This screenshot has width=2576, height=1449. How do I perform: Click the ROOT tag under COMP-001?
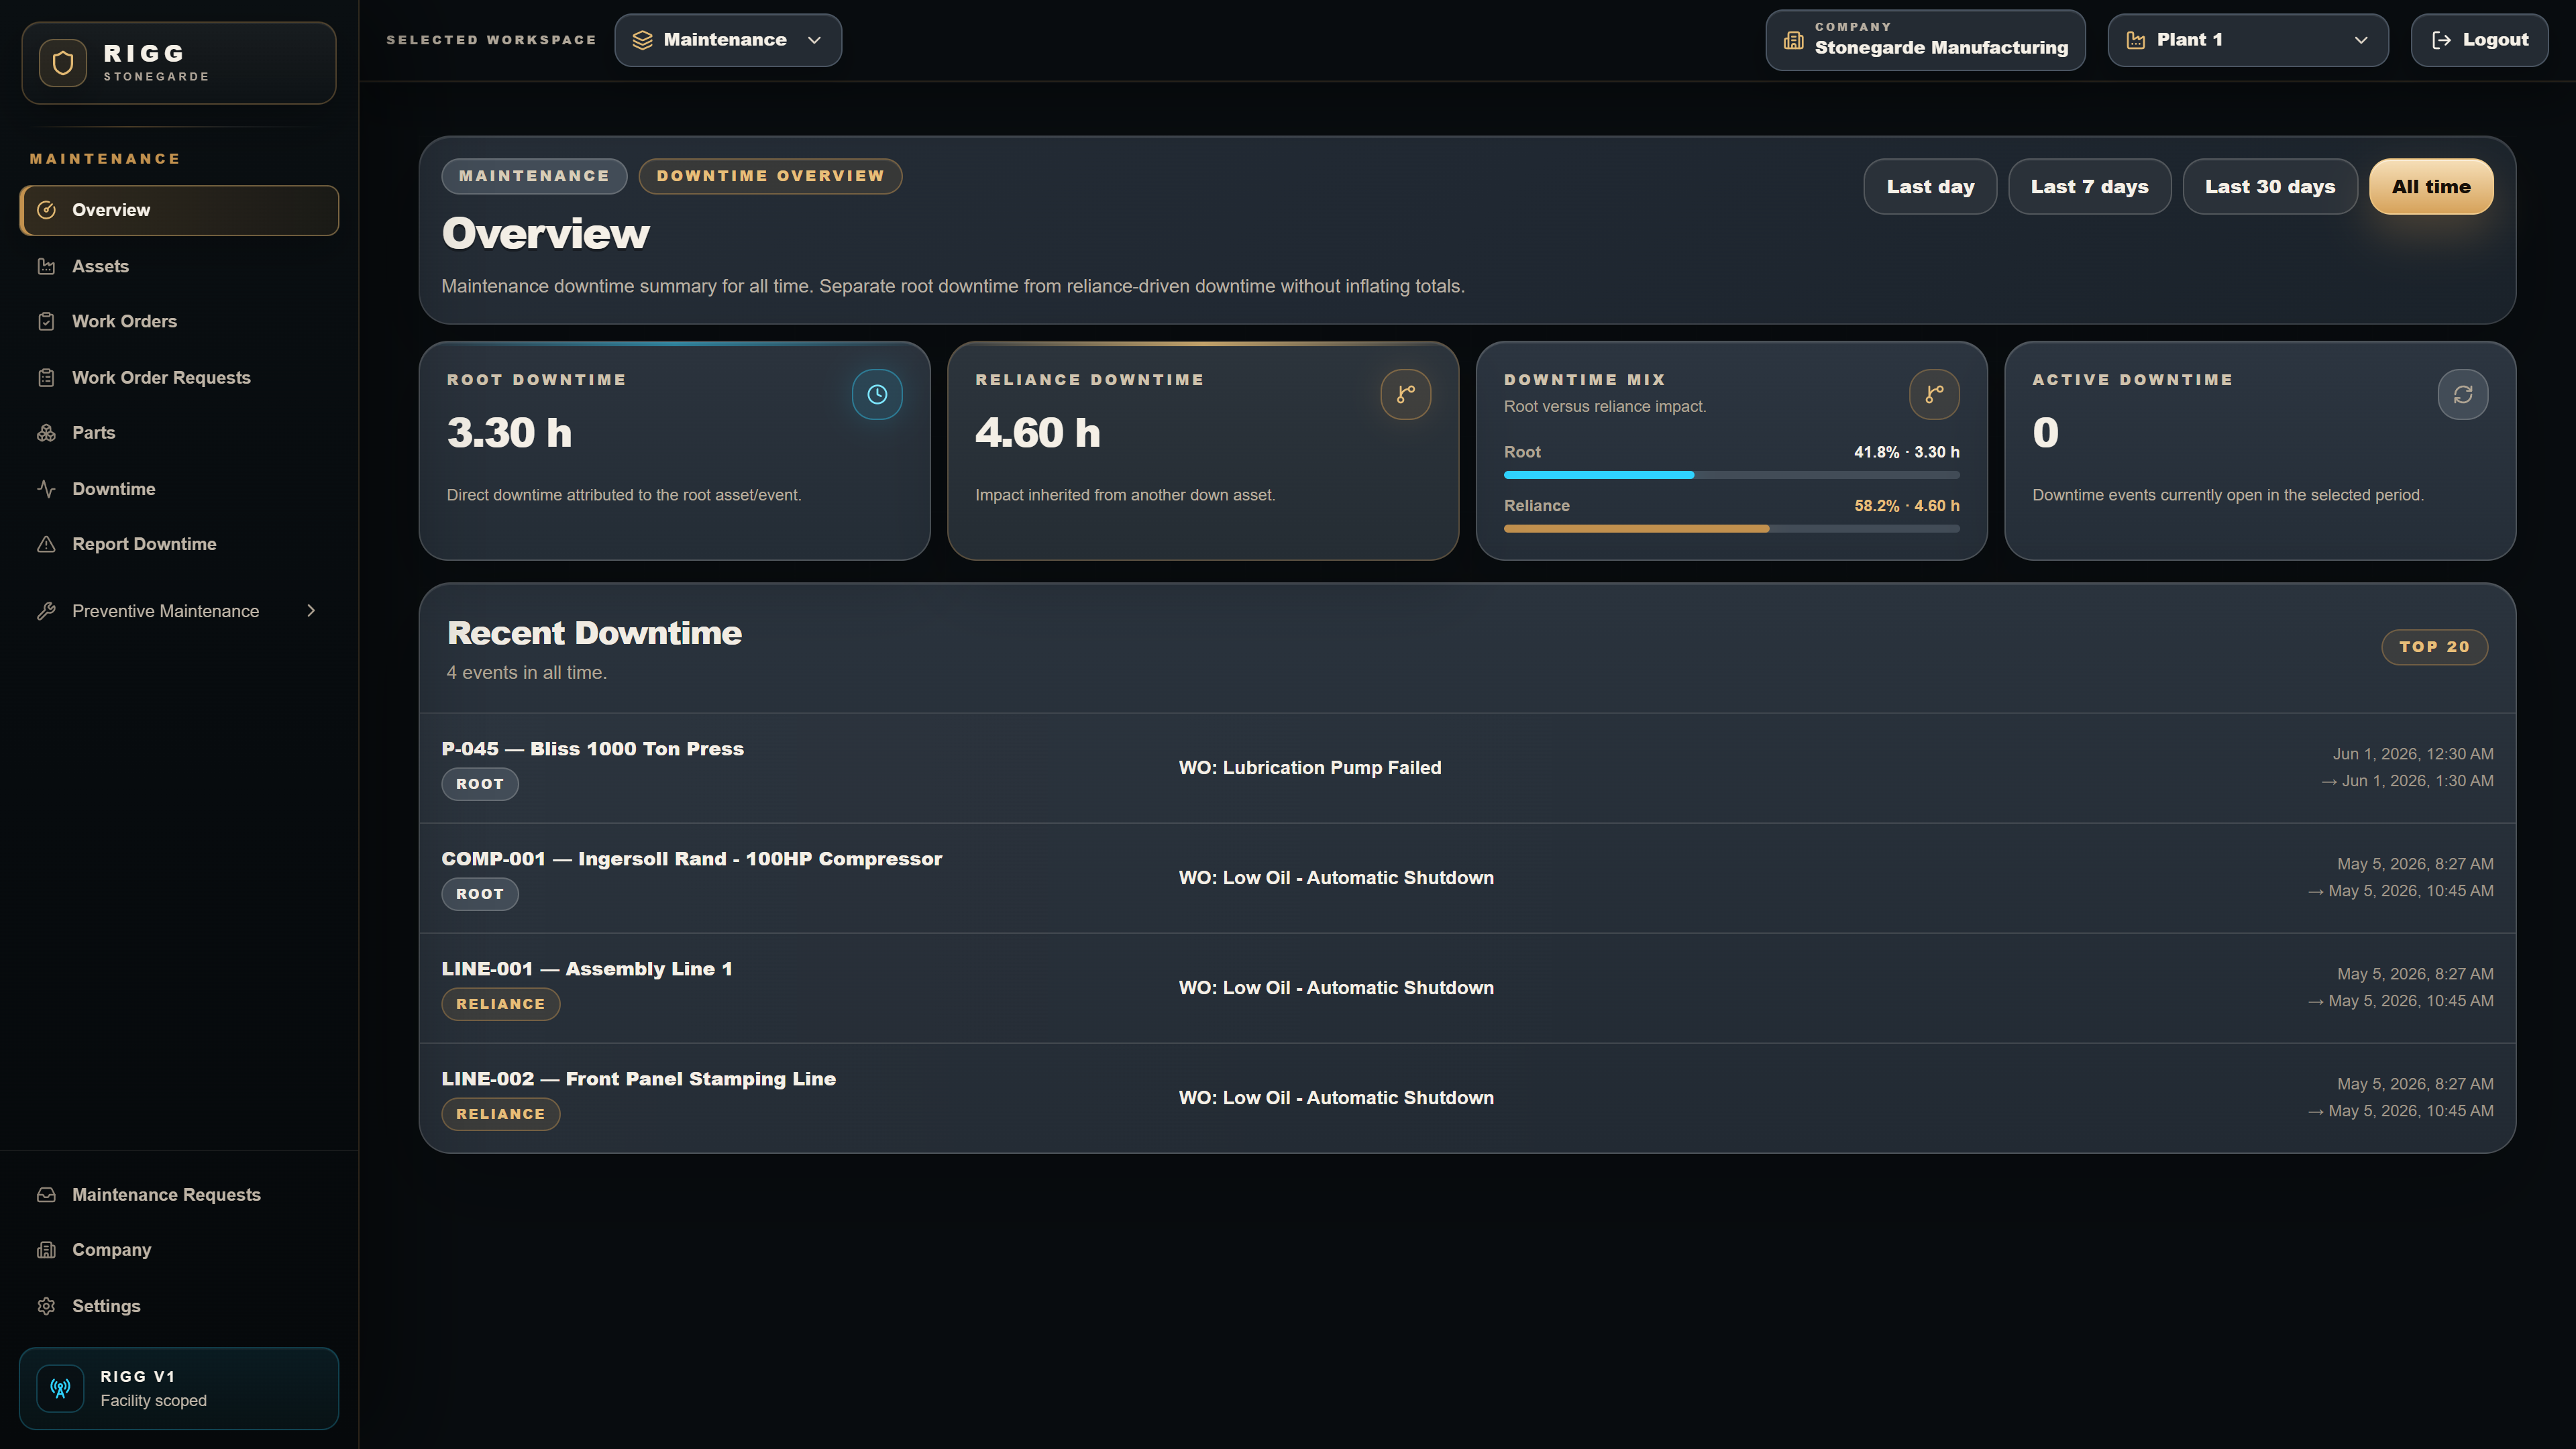click(480, 894)
